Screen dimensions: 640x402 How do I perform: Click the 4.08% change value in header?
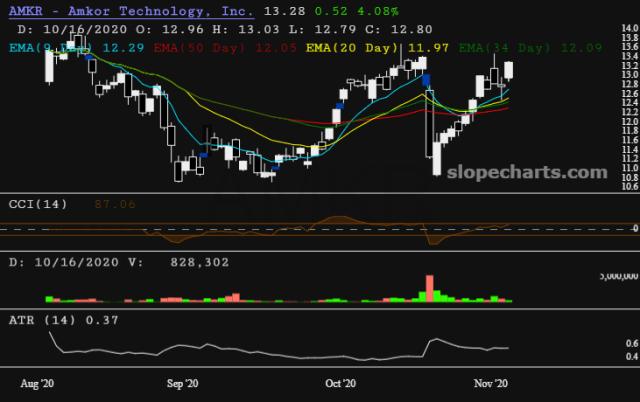click(378, 11)
